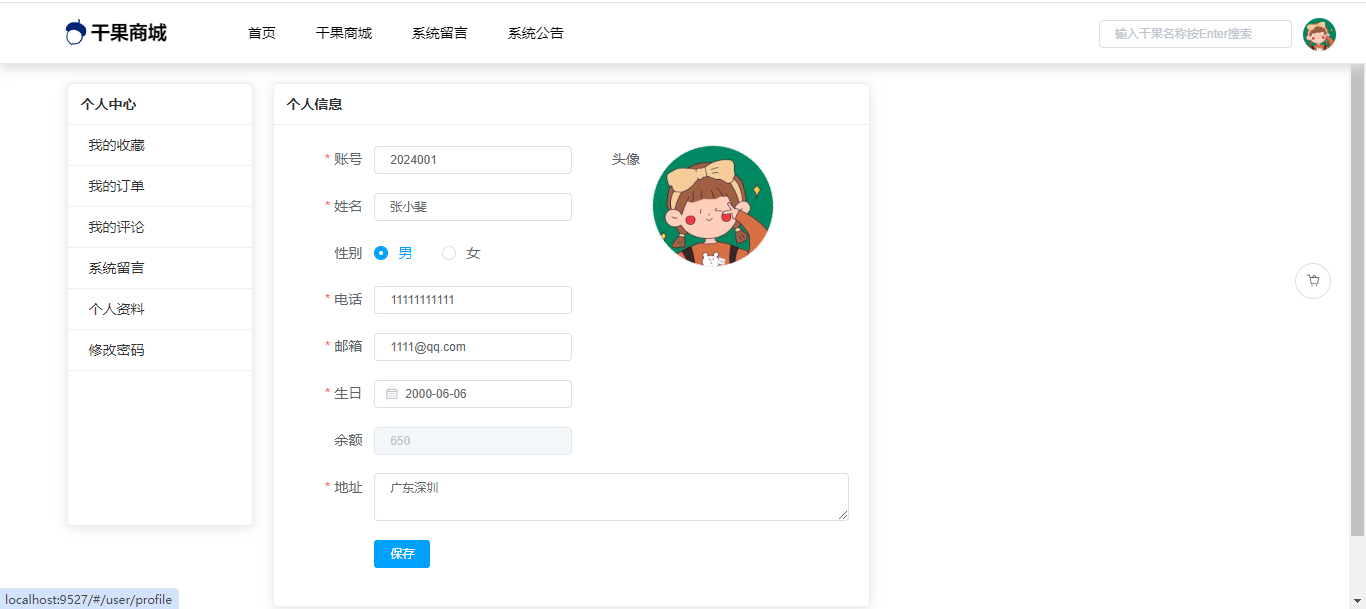Open 个人资料 in sidebar
Image resolution: width=1366 pixels, height=609 pixels.
tap(160, 309)
